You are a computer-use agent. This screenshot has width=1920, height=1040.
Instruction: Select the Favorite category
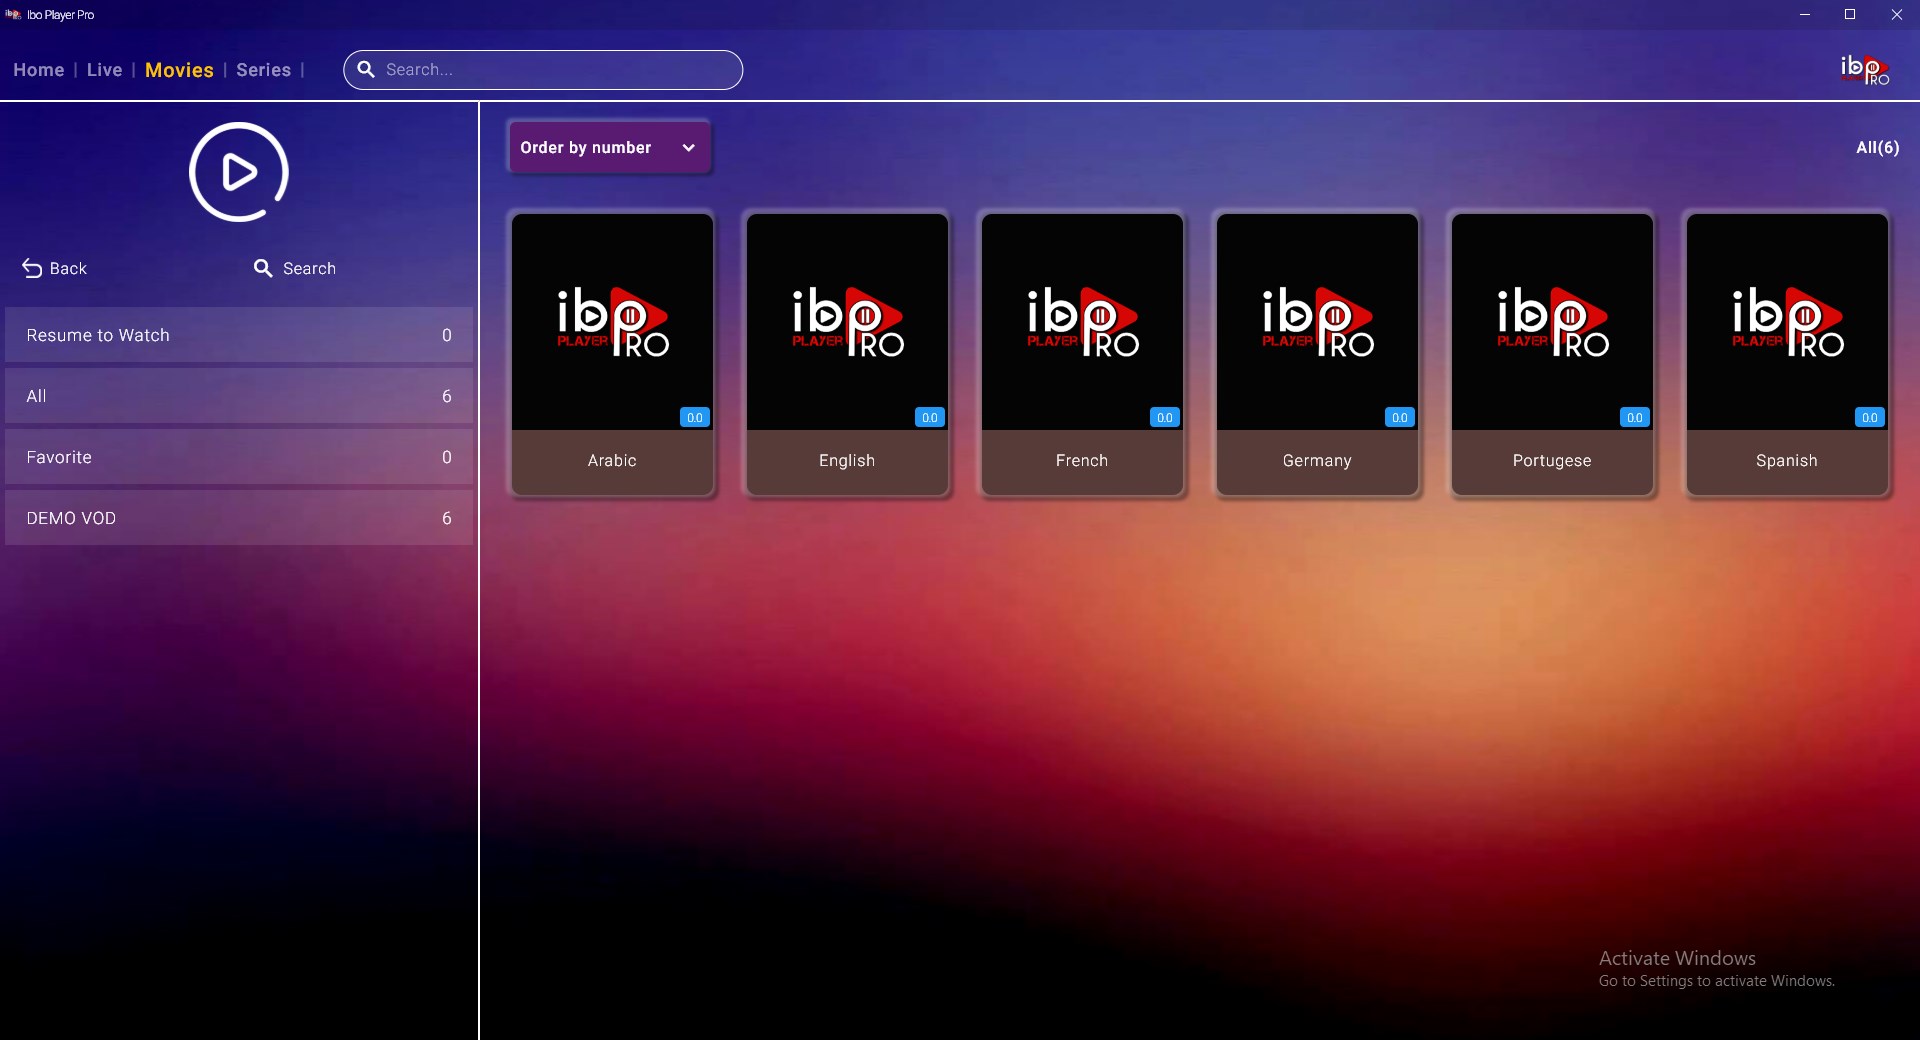pyautogui.click(x=238, y=457)
